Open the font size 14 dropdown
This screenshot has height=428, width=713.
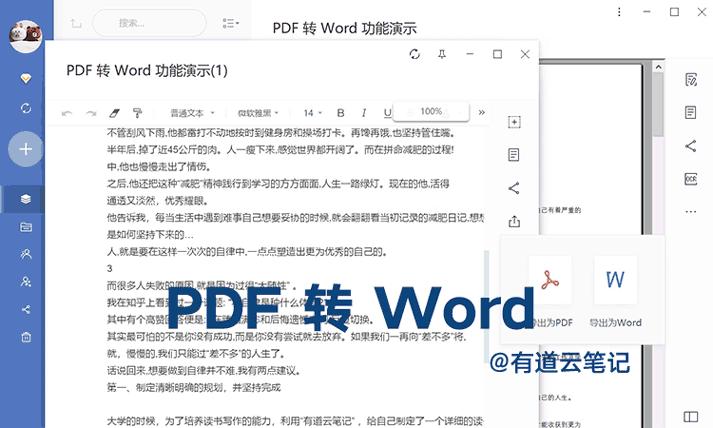click(x=312, y=113)
